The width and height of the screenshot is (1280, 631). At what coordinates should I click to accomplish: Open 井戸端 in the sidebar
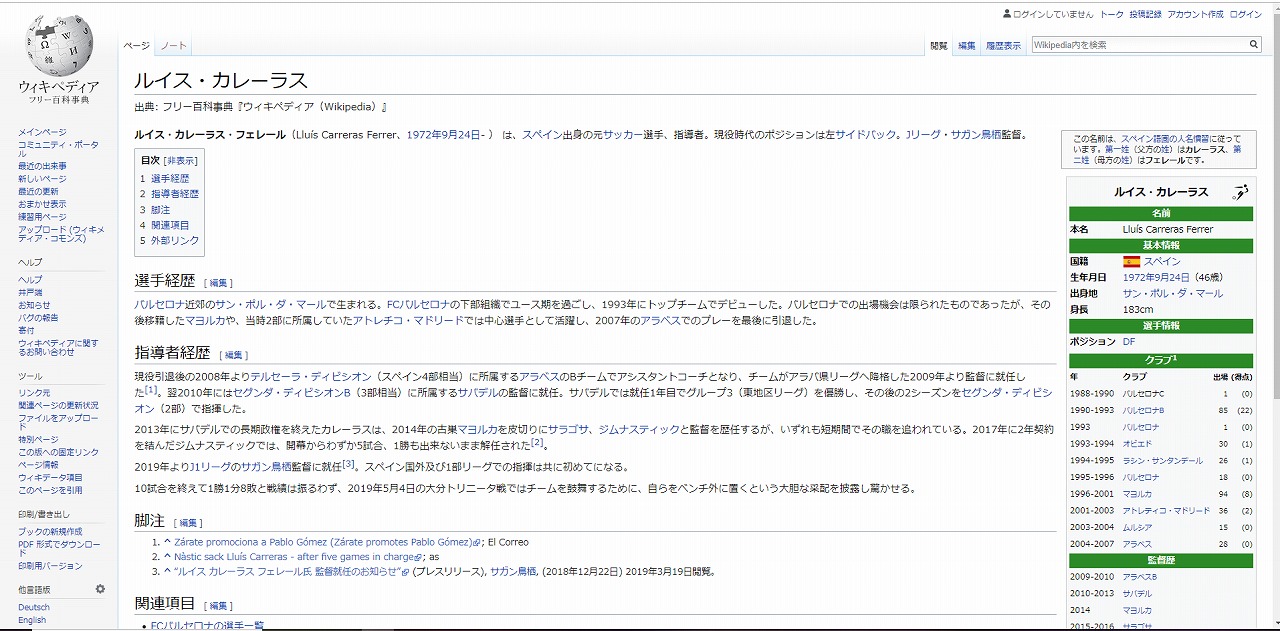[x=30, y=292]
